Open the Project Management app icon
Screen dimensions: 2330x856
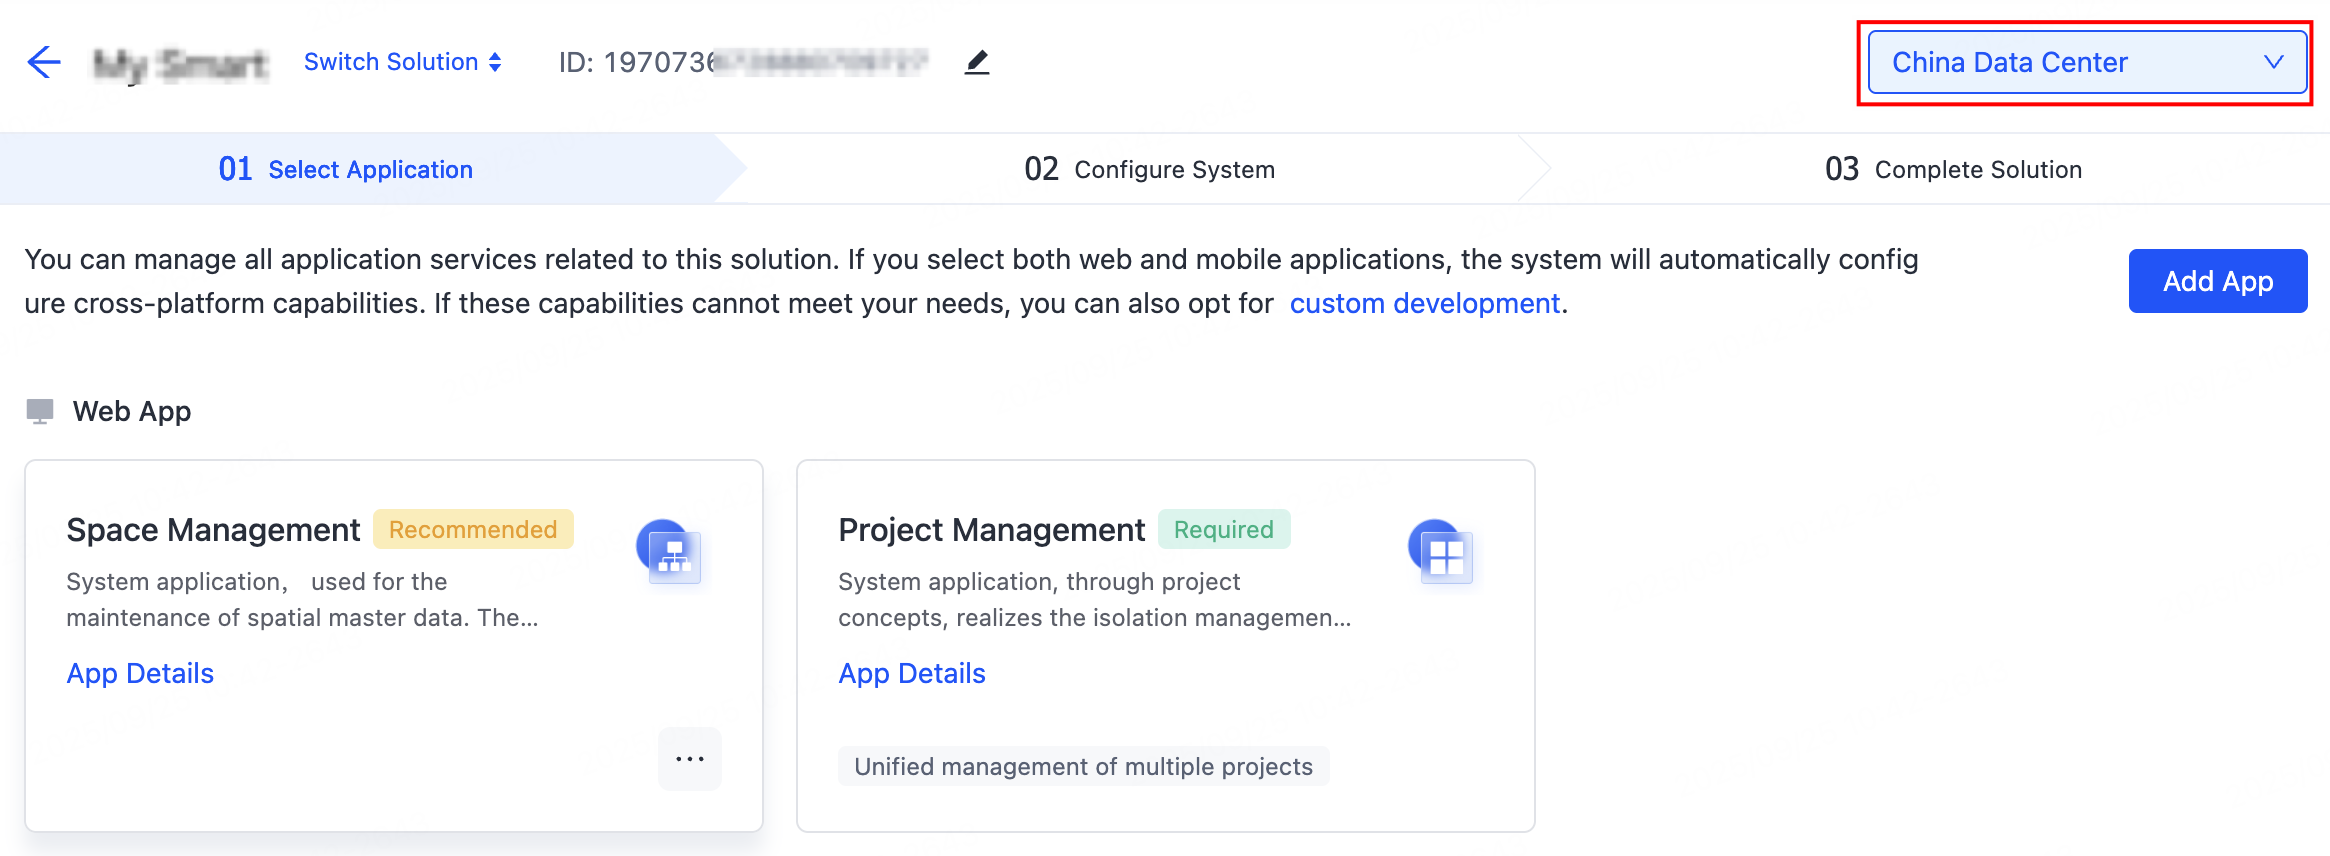(1440, 551)
